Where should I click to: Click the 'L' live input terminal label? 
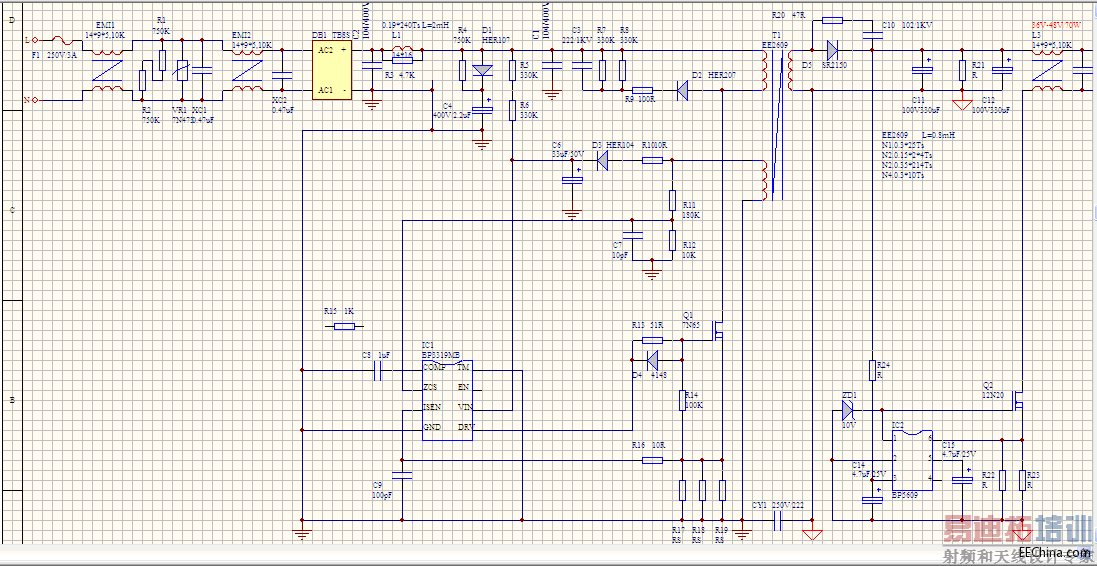27,40
